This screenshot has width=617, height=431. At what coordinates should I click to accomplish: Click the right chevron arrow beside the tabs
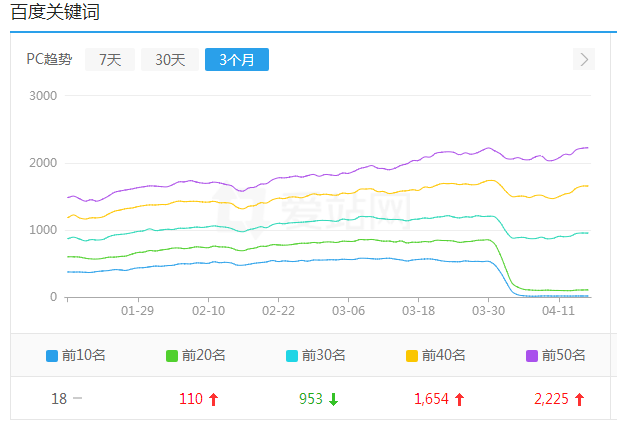tap(584, 59)
